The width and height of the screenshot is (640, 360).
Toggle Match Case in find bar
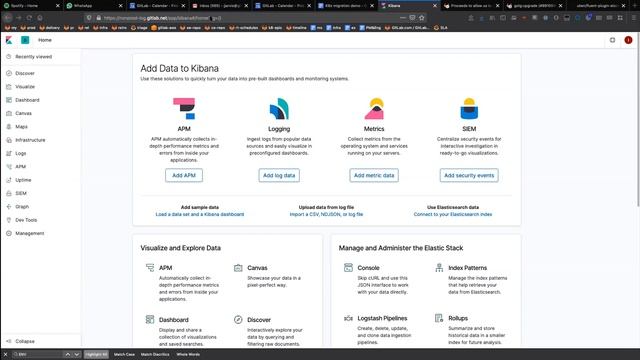tap(124, 354)
